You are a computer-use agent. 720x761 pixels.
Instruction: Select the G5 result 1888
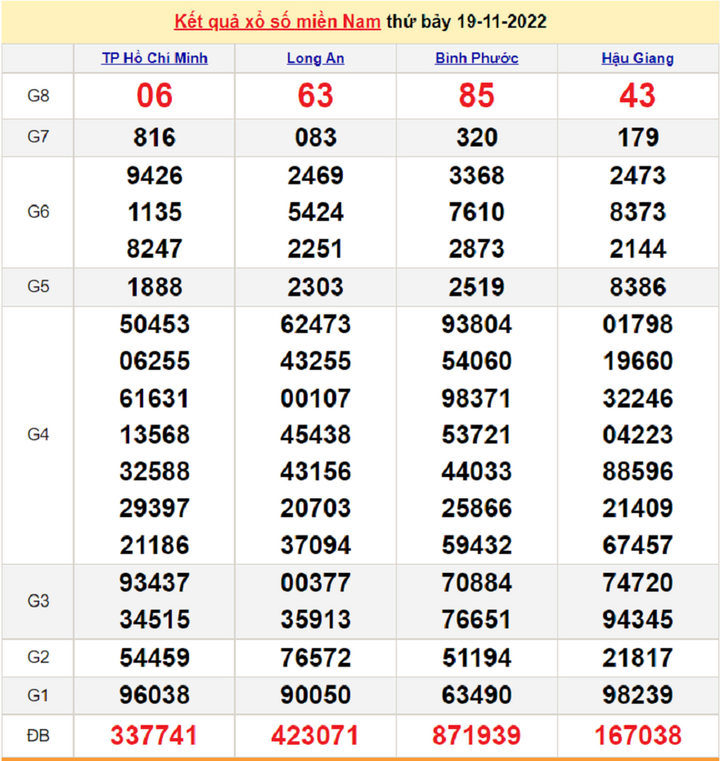155,287
